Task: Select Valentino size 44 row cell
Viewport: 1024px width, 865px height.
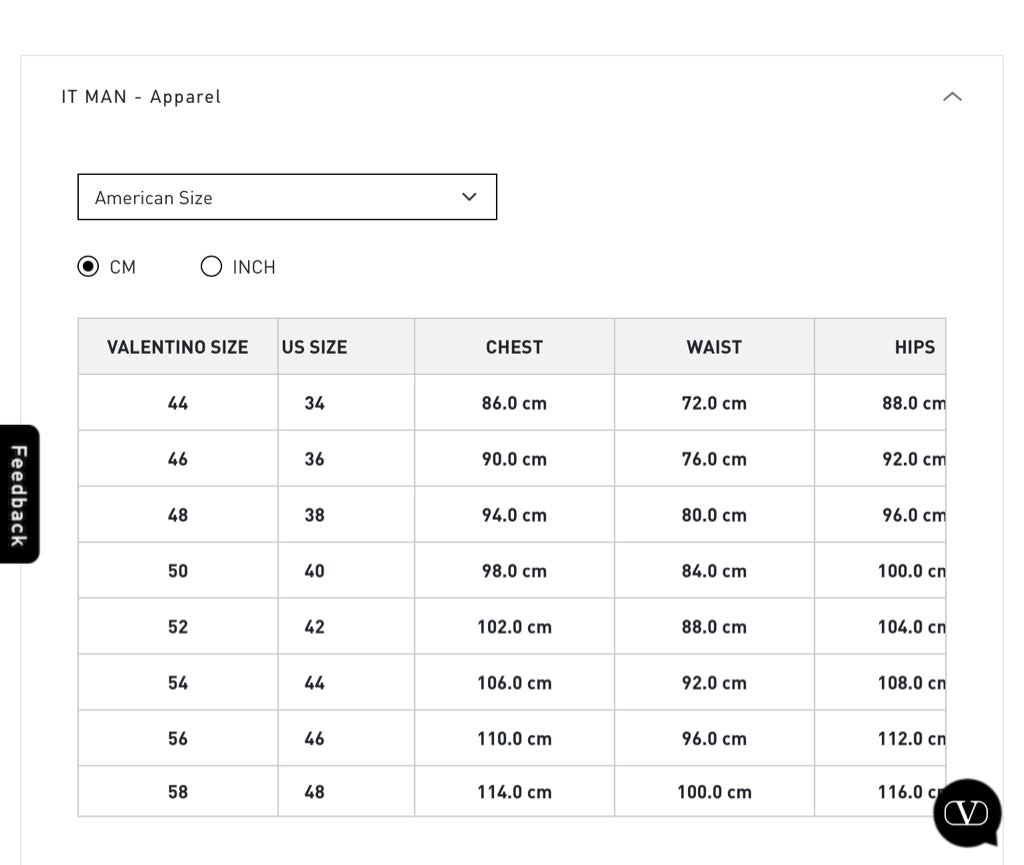Action: pos(178,403)
